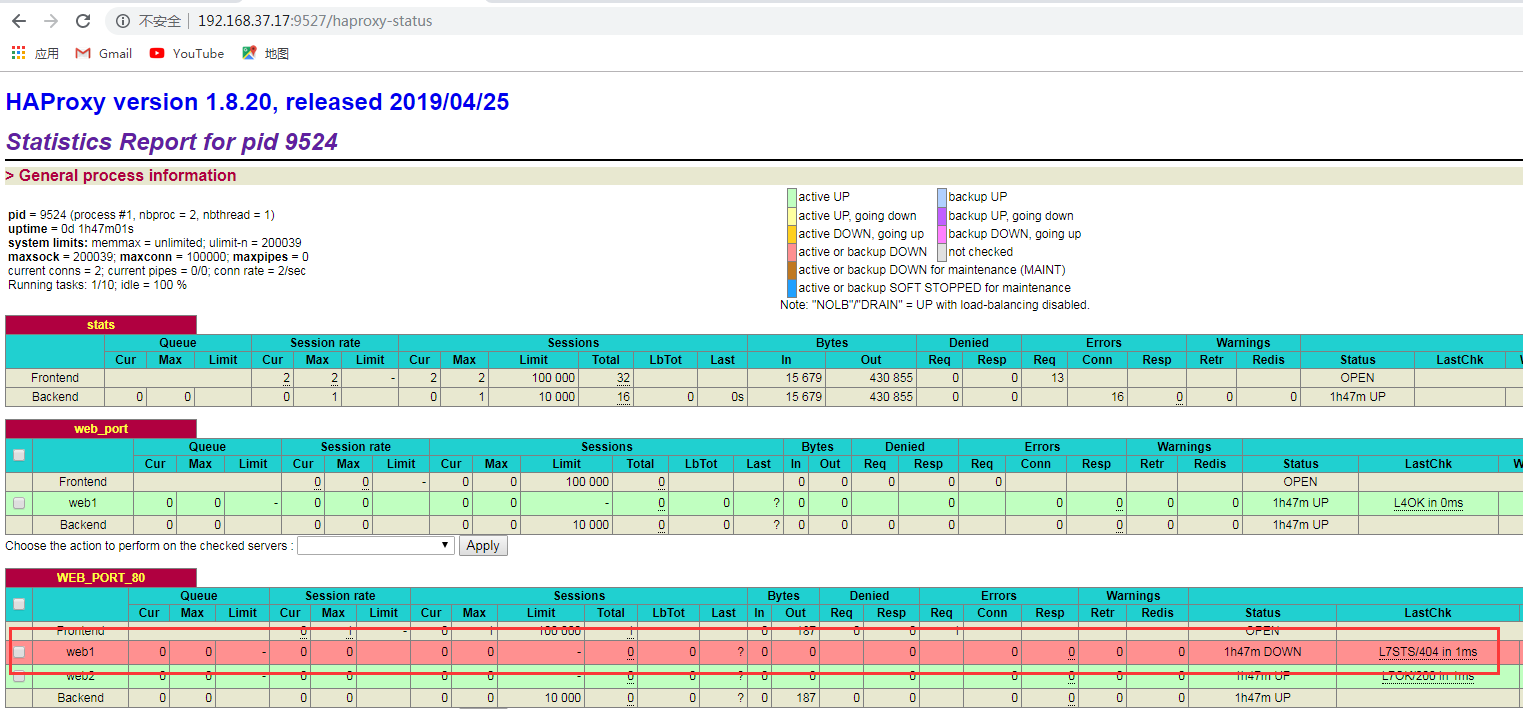Click the backup UP, going down legend swatch
The width and height of the screenshot is (1523, 709).
[942, 215]
